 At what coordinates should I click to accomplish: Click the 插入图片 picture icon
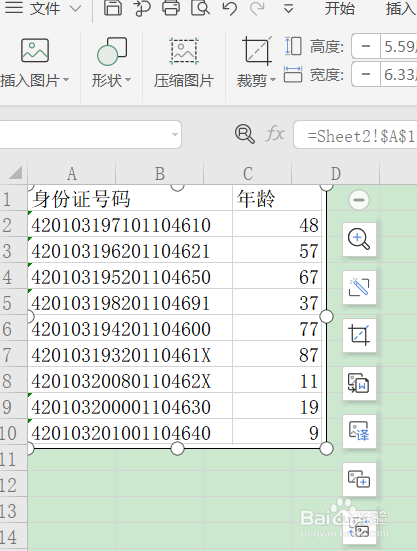35,50
